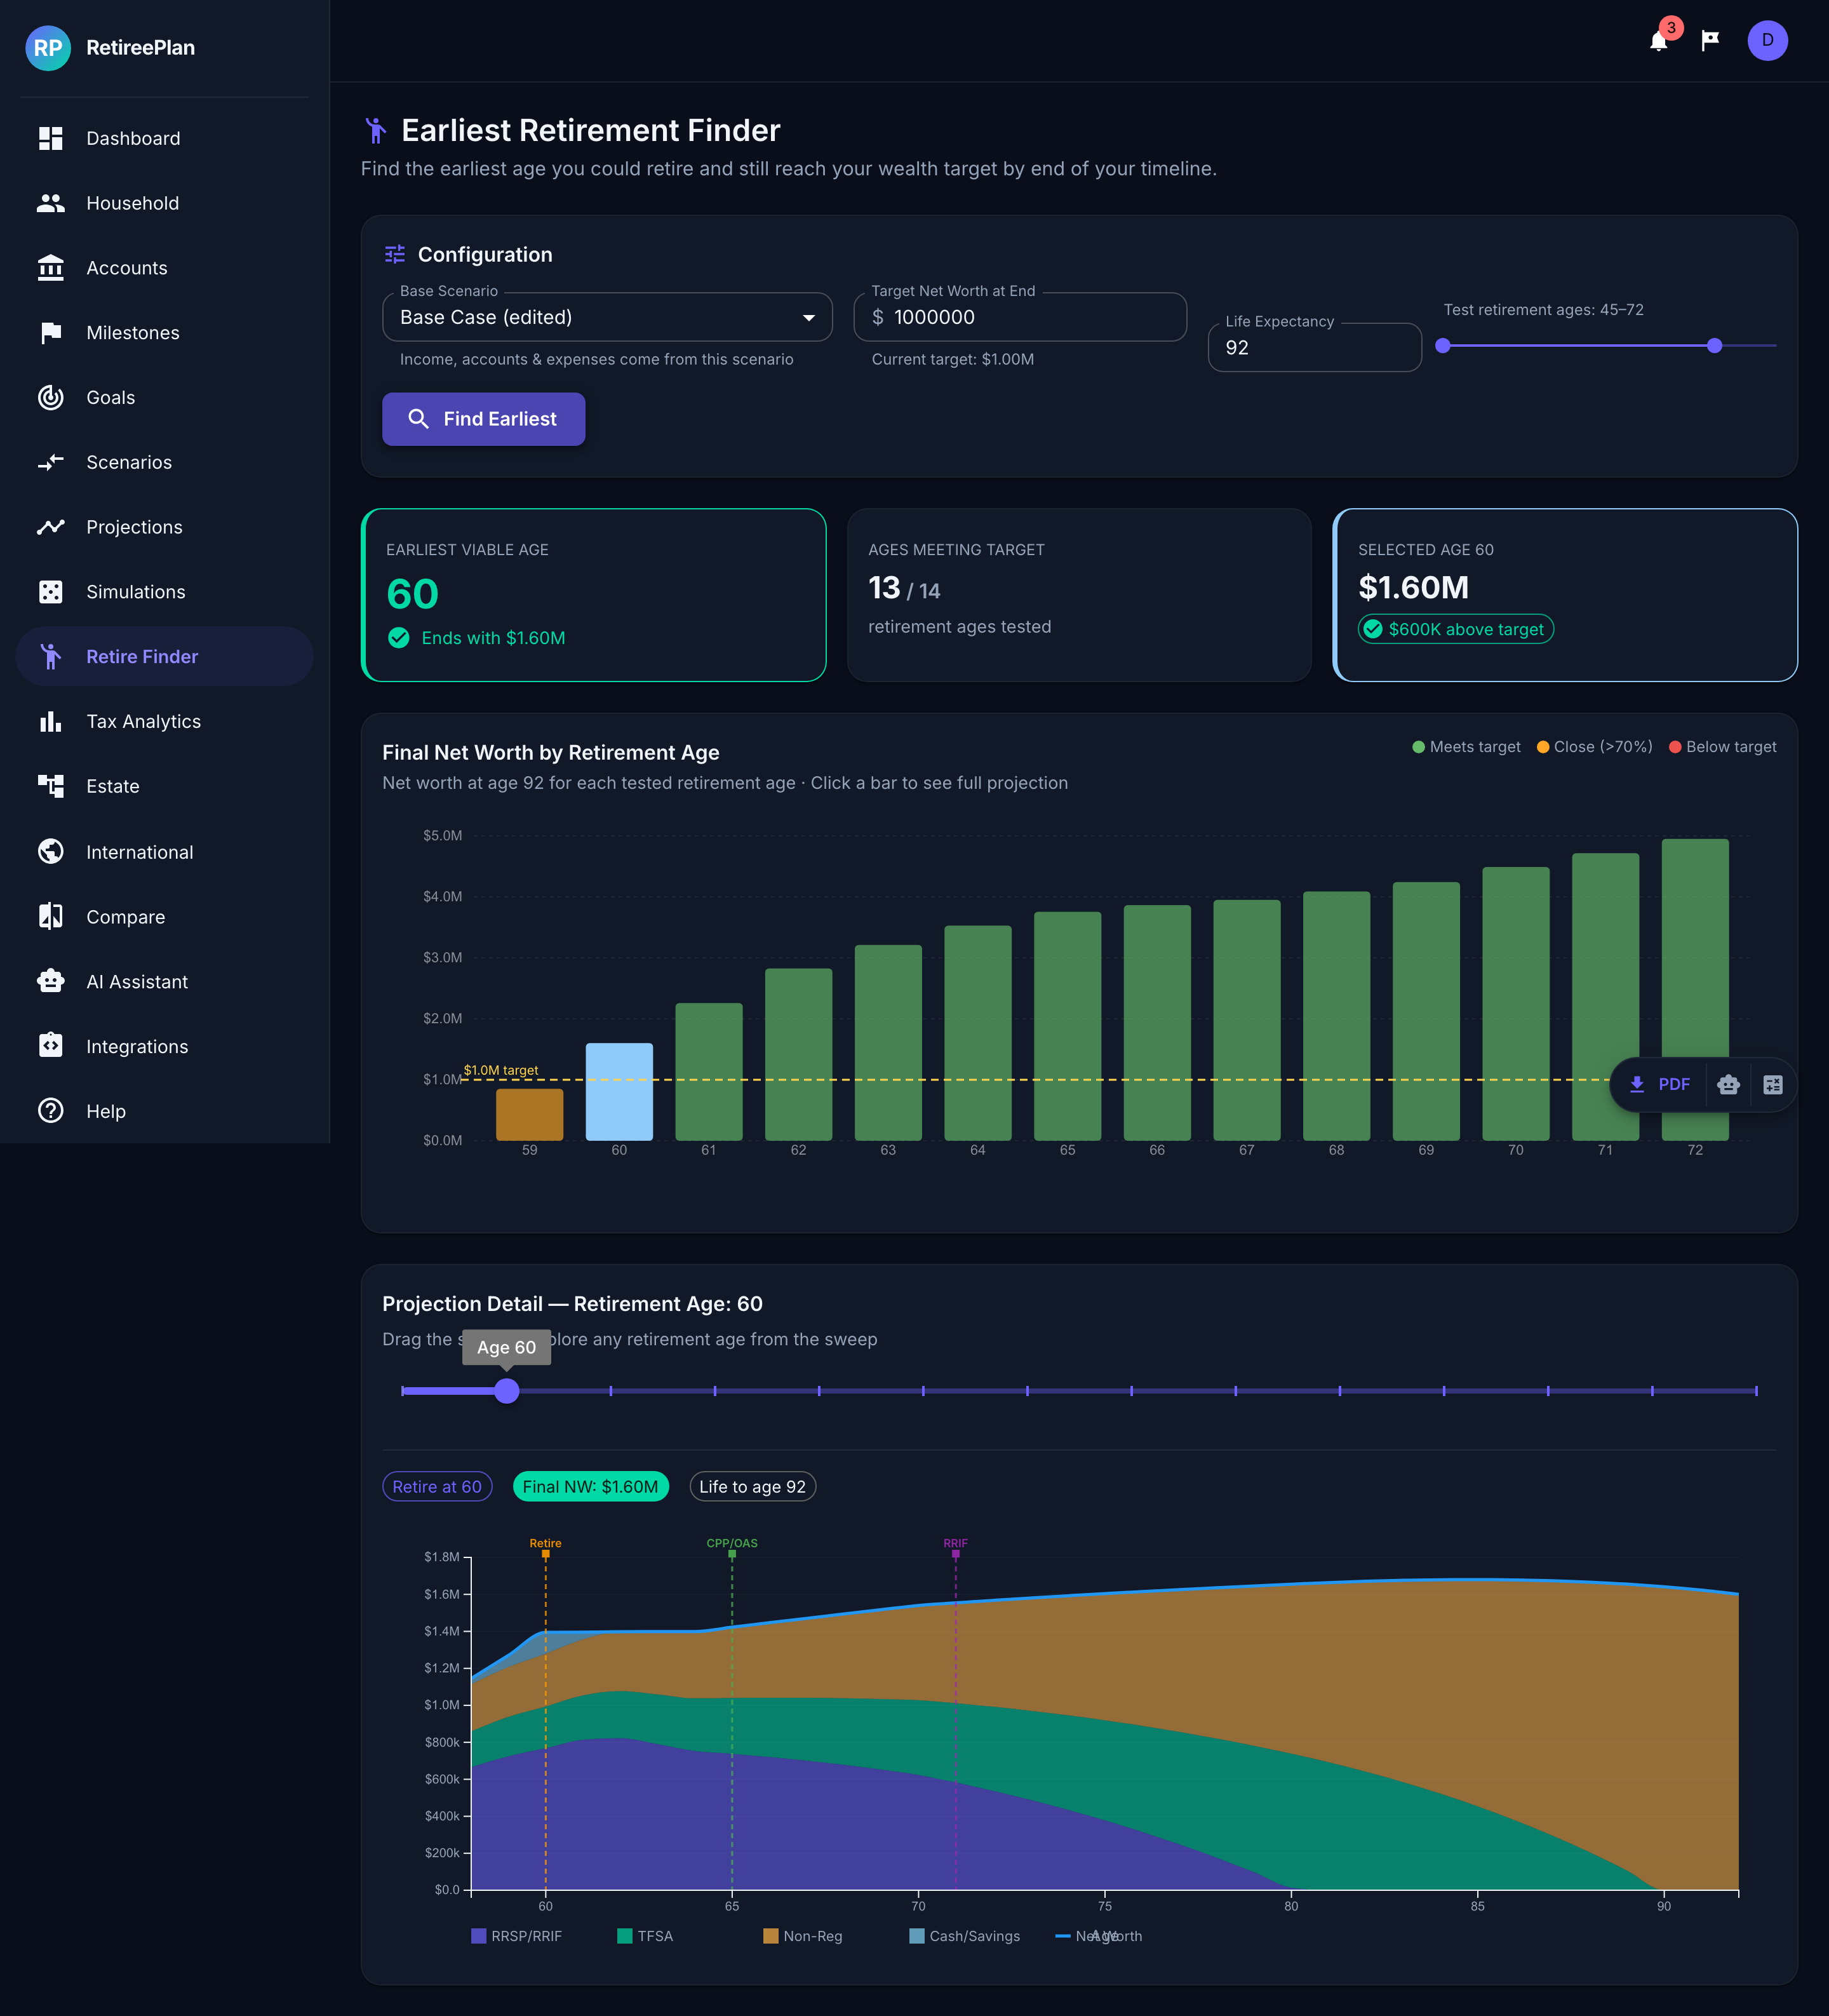Screen dimensions: 1829x2016
Task: Toggle the RRSP/RRIF legend series
Action: click(516, 1936)
